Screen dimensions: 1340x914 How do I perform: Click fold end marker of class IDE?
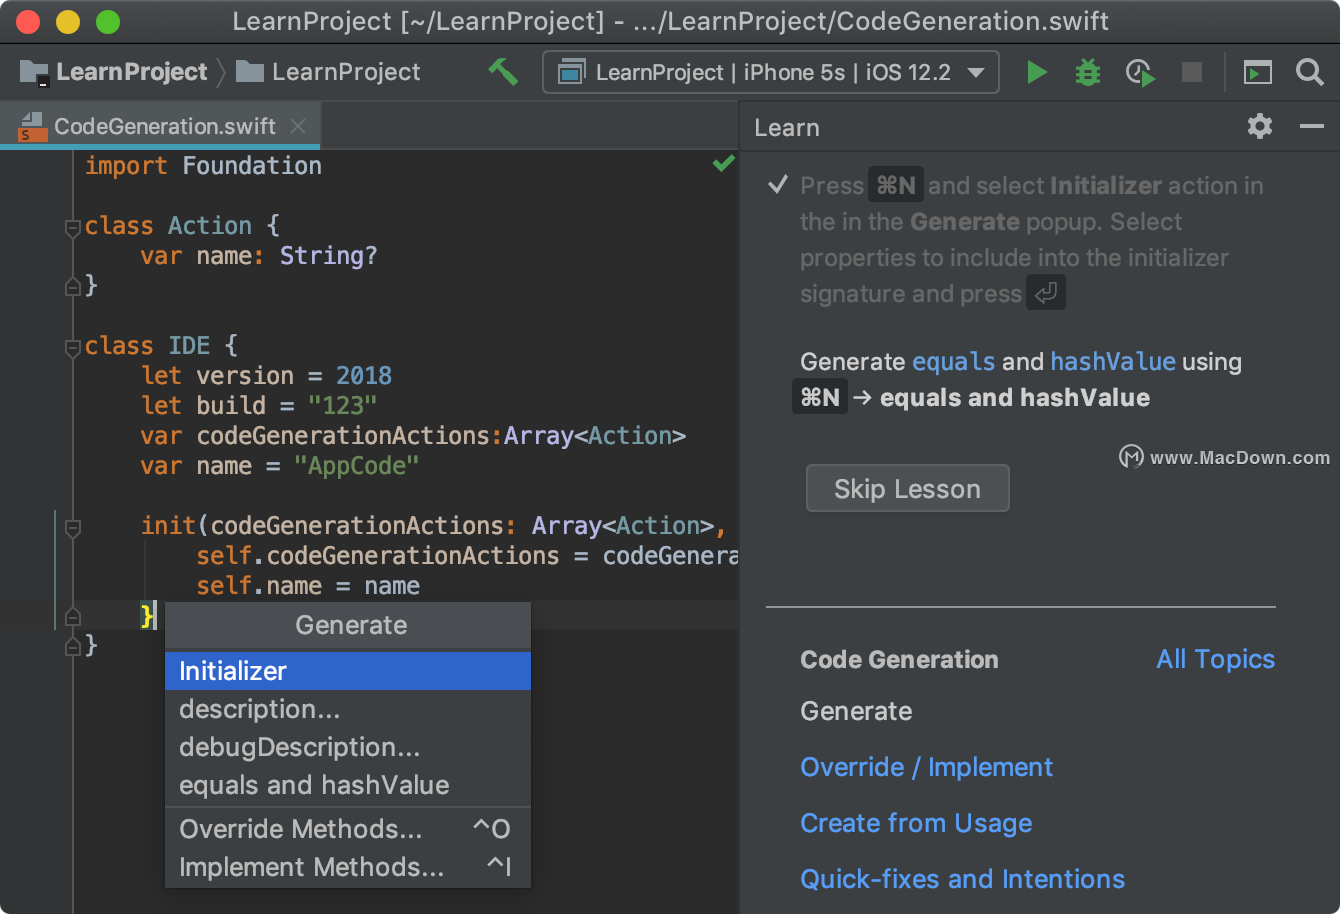pos(72,646)
